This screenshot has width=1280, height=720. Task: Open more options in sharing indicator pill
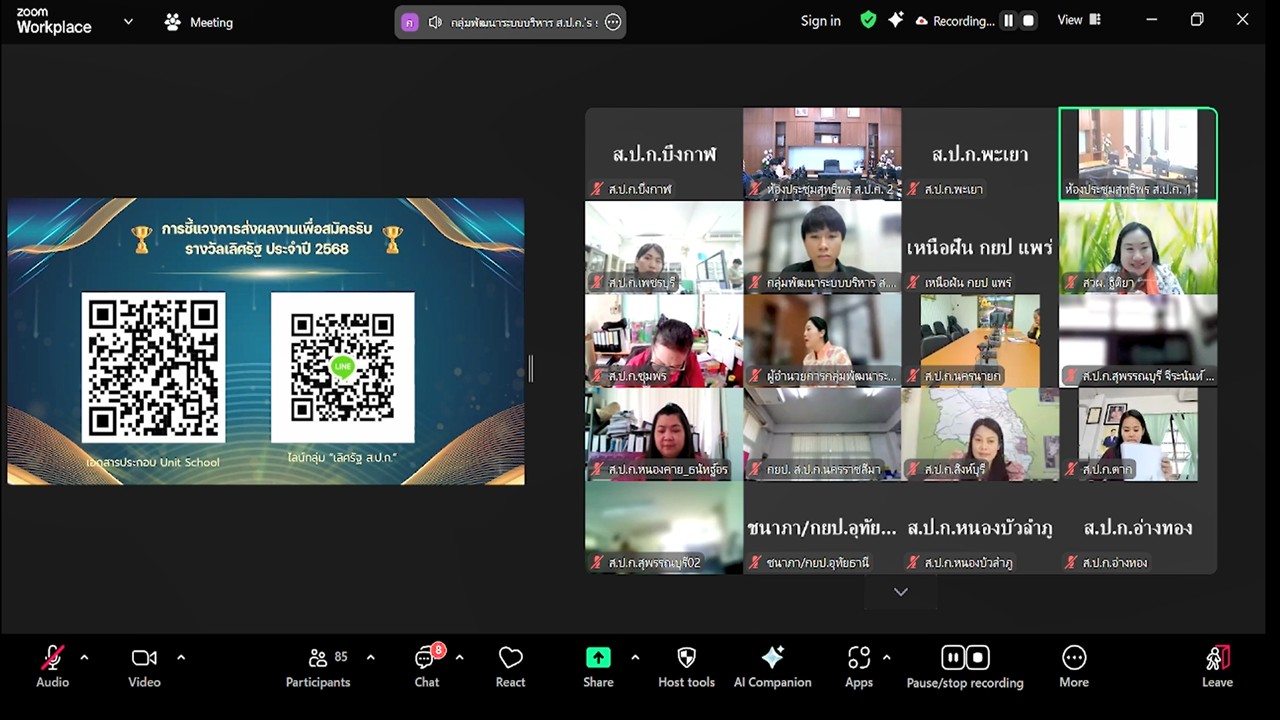(x=613, y=22)
